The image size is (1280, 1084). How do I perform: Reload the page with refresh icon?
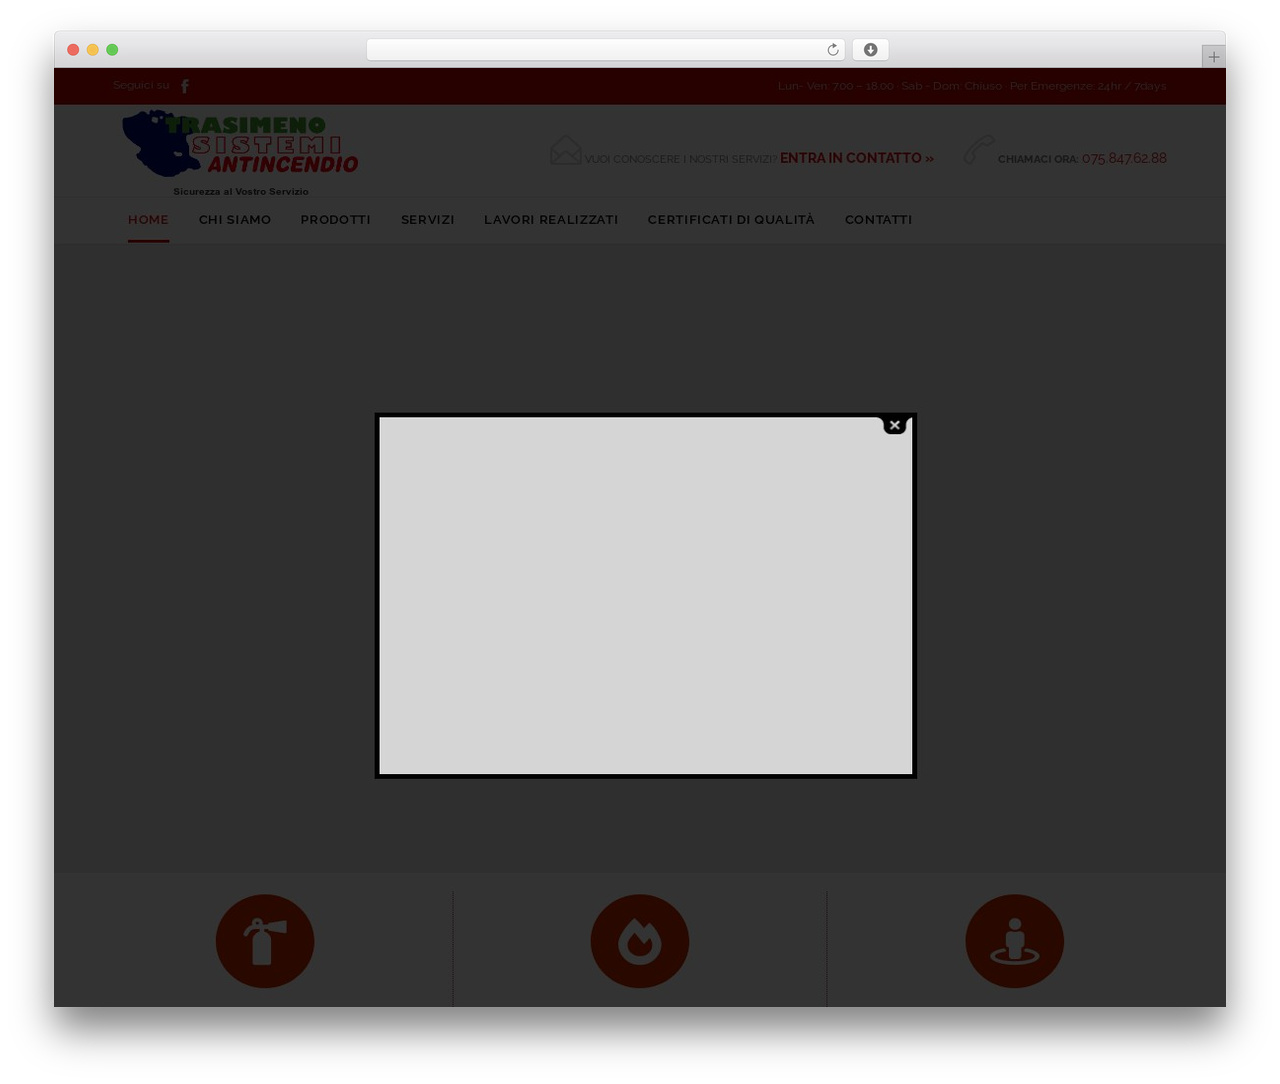832,50
